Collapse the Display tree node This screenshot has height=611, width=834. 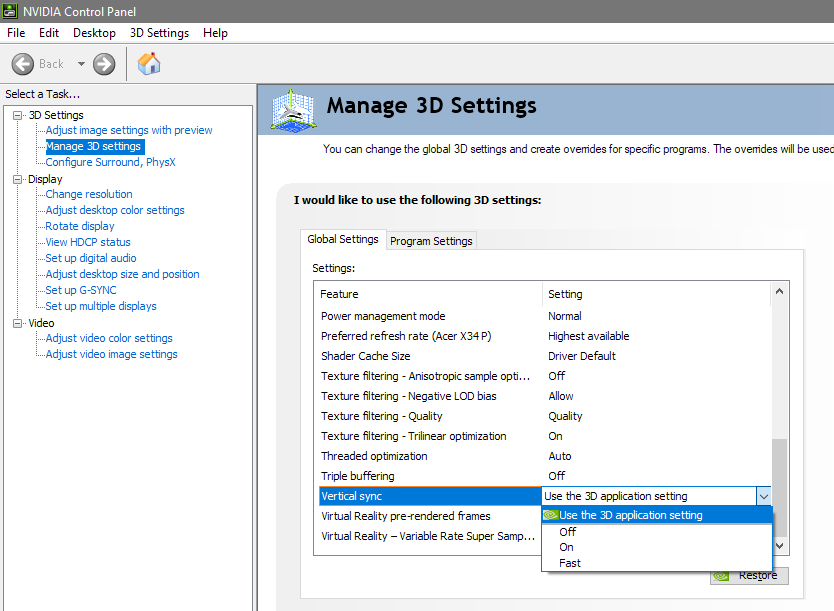point(18,179)
